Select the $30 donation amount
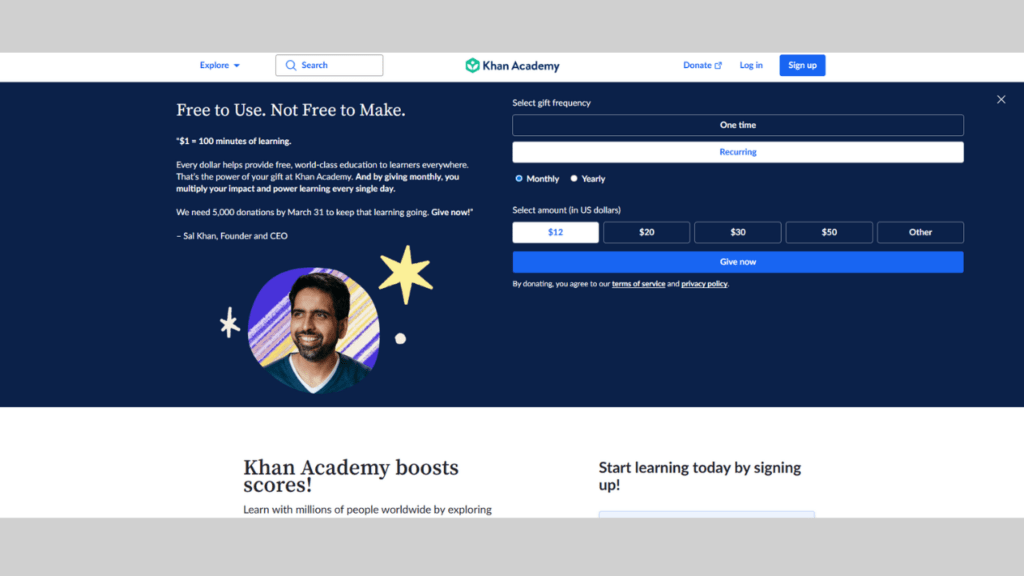The image size is (1024, 576). pyautogui.click(x=738, y=232)
